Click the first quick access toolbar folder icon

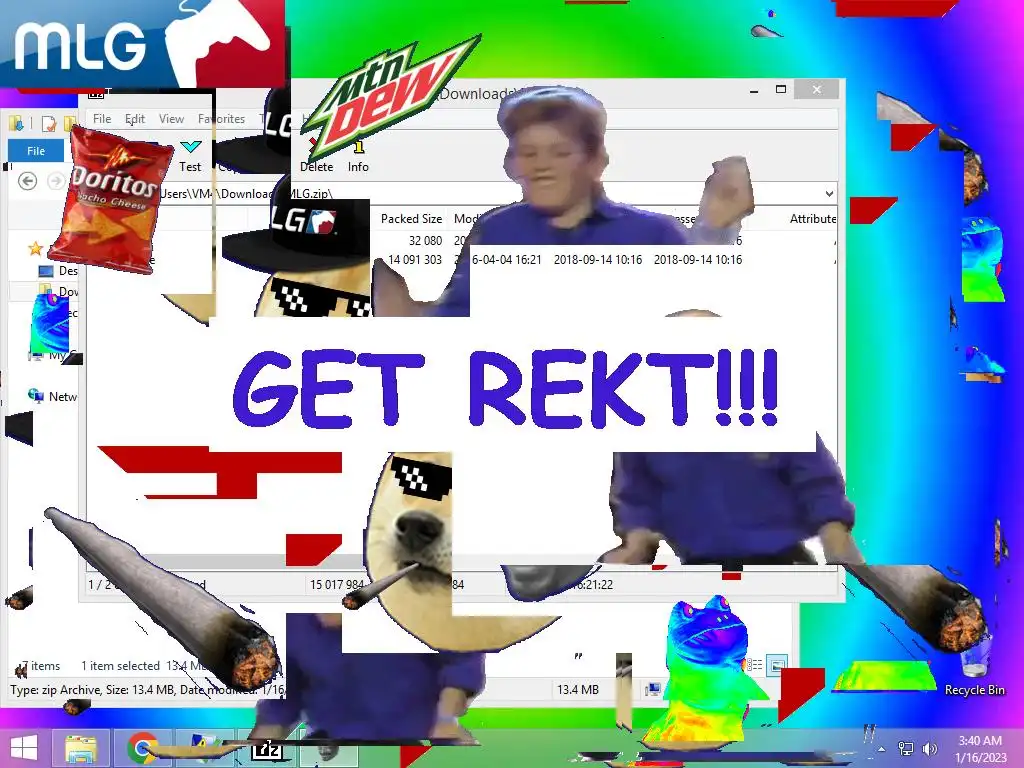point(16,122)
